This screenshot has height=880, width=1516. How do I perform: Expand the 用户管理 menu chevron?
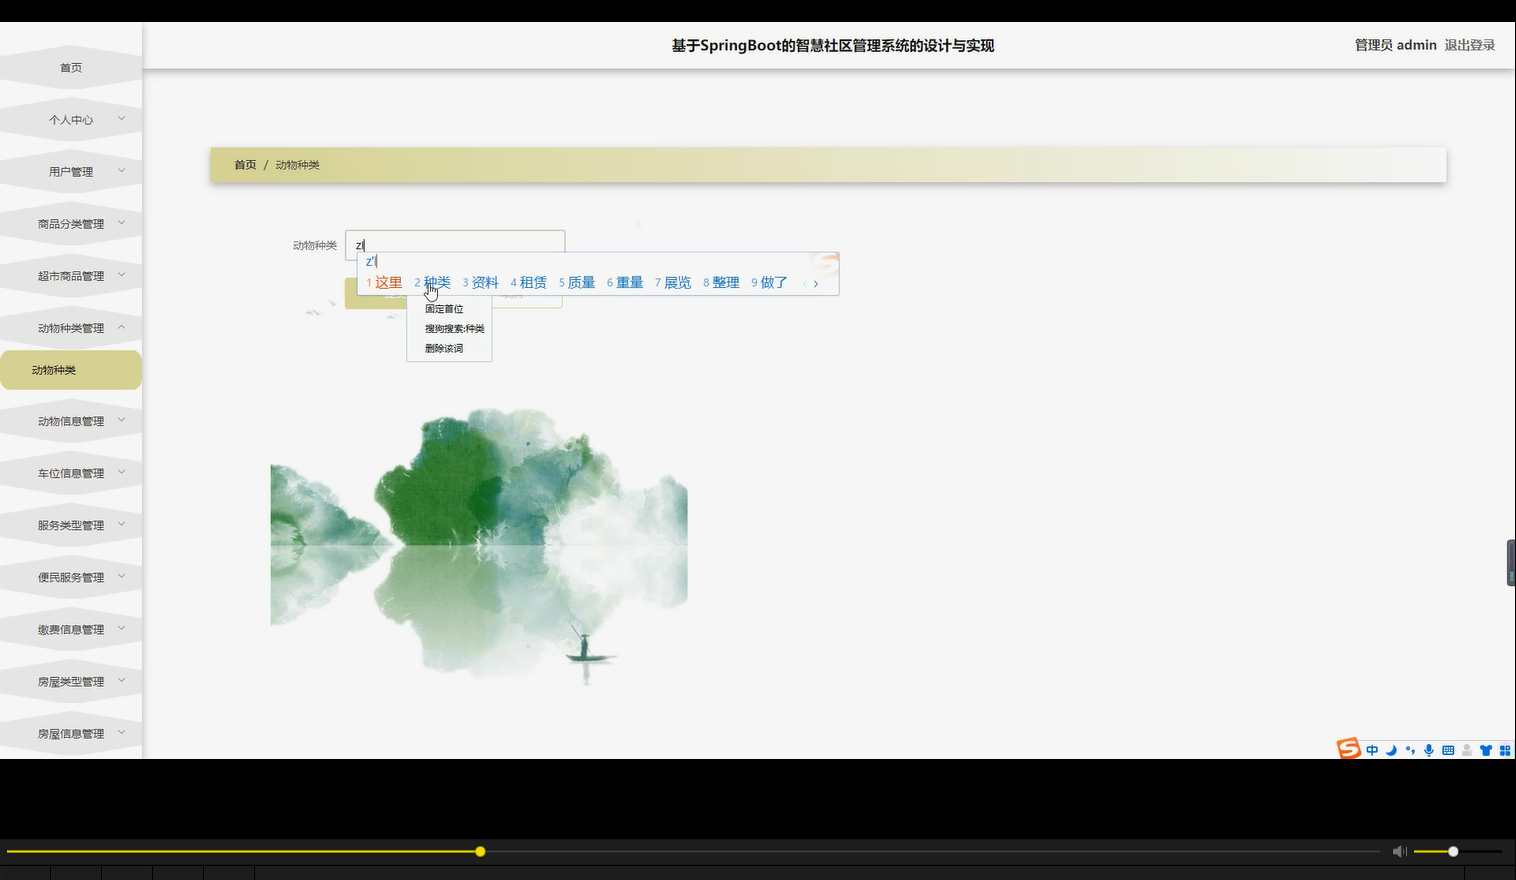coord(122,171)
